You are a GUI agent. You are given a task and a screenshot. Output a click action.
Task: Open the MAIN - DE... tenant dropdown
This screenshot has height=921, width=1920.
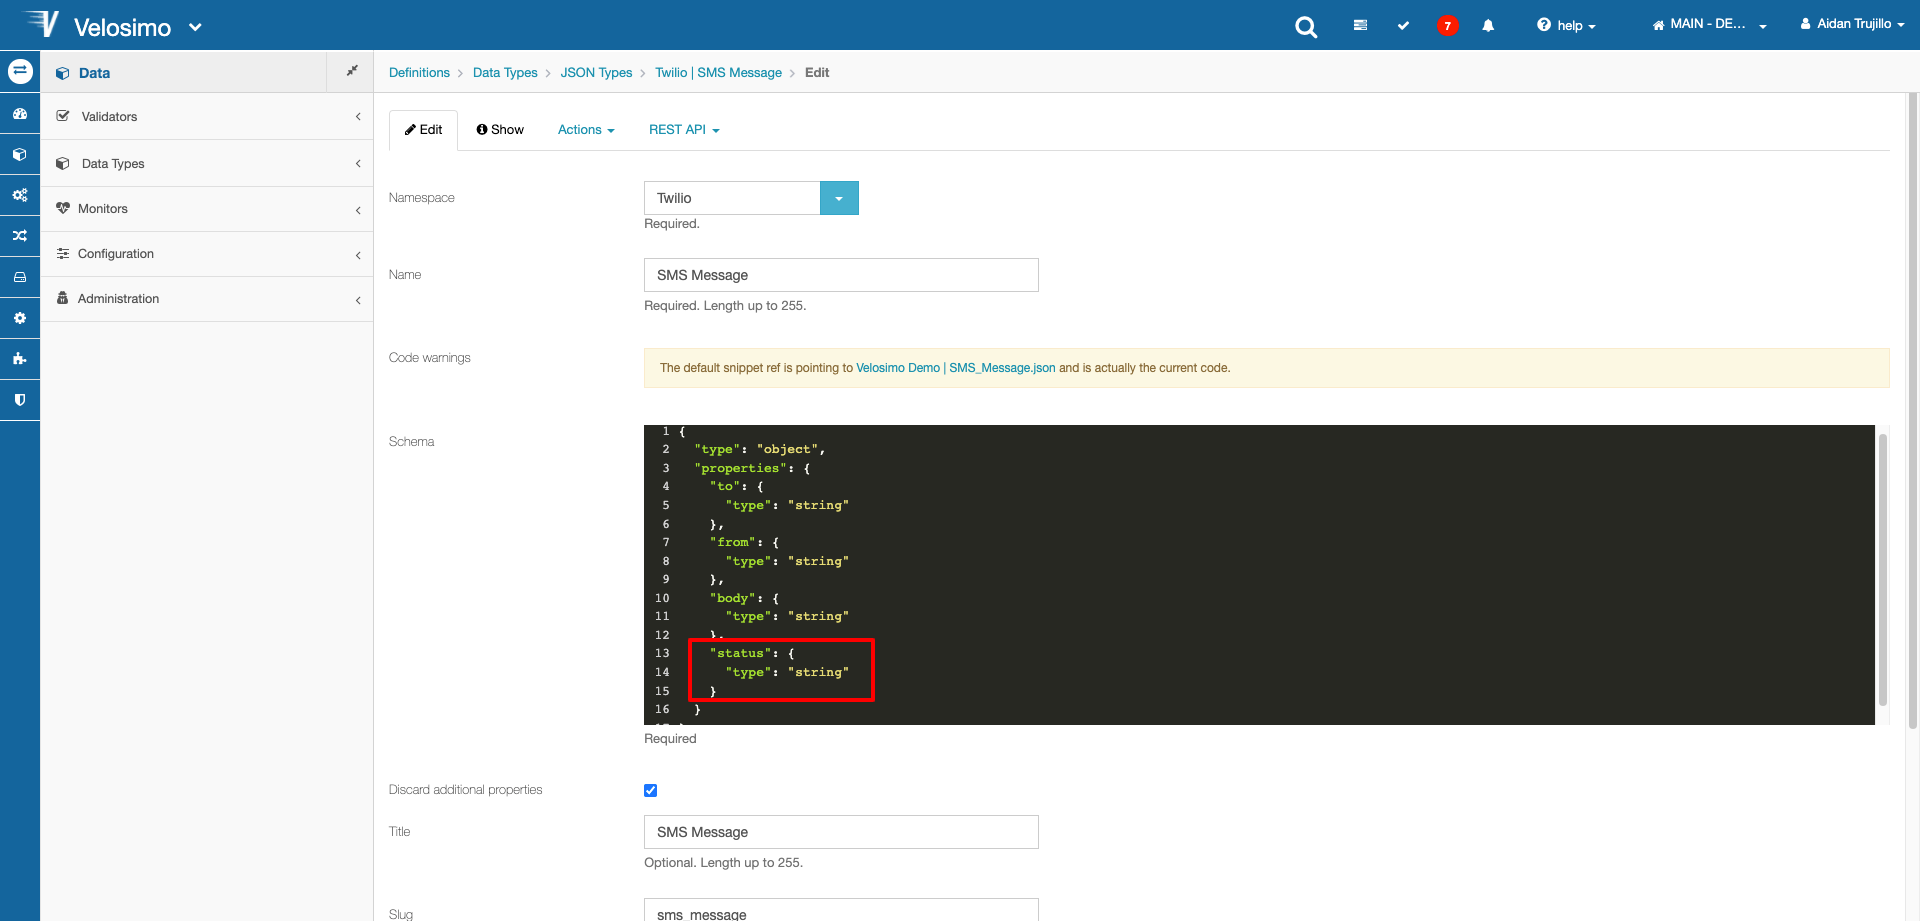point(1709,25)
